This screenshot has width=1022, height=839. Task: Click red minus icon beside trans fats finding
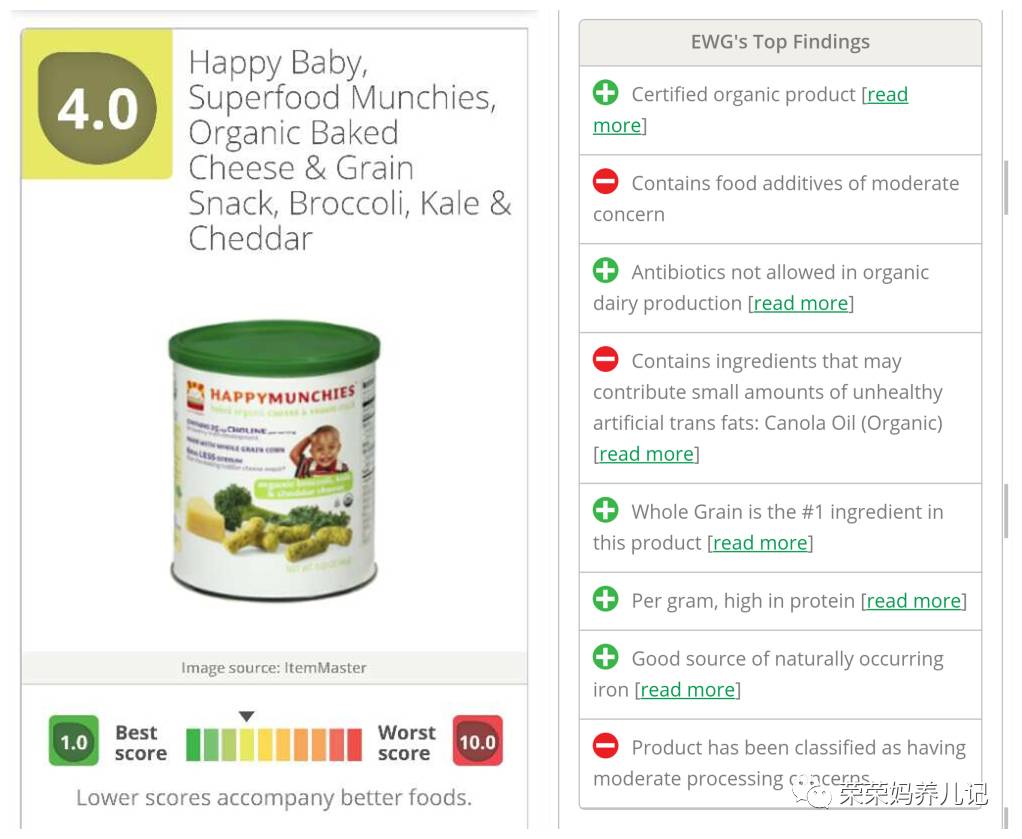[x=605, y=359]
